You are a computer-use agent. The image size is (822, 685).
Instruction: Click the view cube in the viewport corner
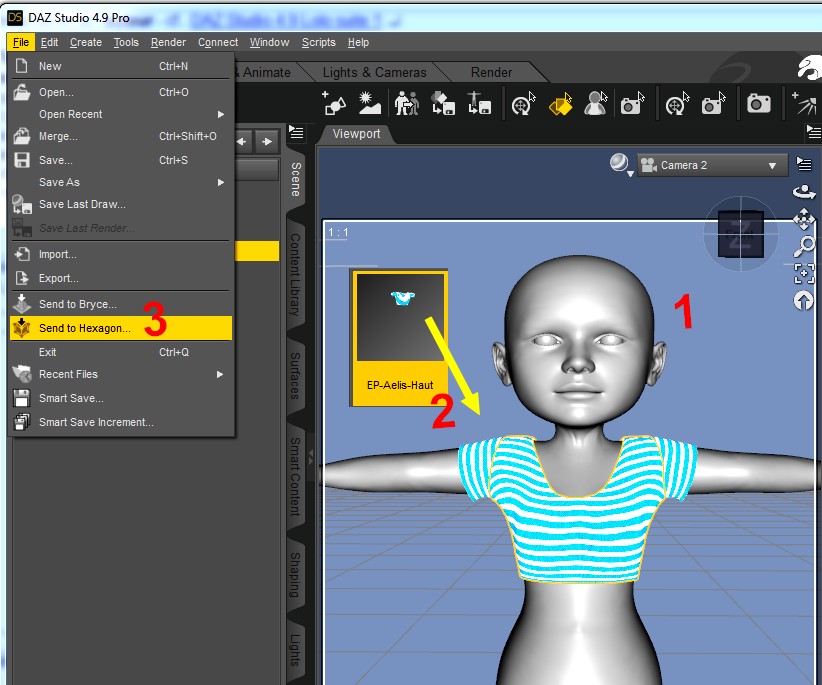click(740, 234)
